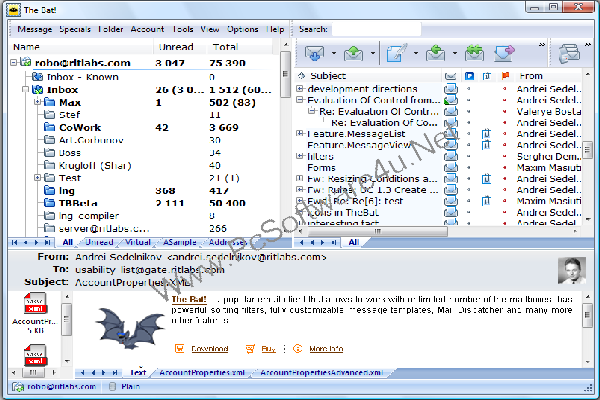This screenshot has width=600, height=400.
Task: Sort by attachment column header icon
Action: [x=486, y=76]
